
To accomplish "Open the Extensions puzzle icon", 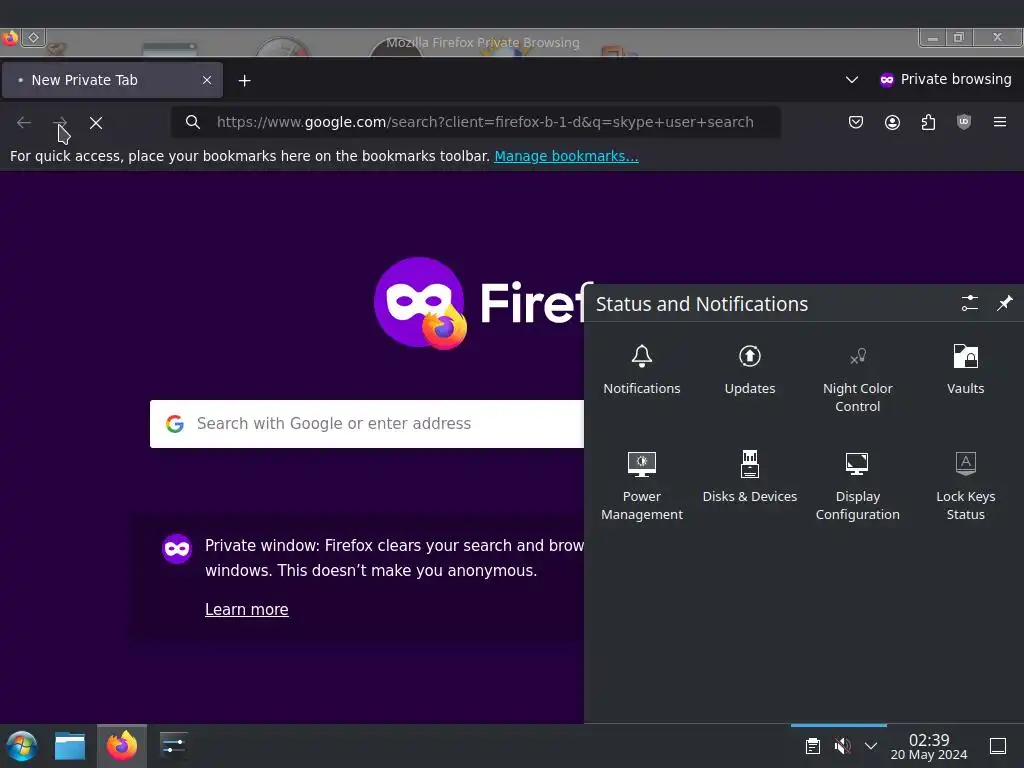I will [x=927, y=122].
